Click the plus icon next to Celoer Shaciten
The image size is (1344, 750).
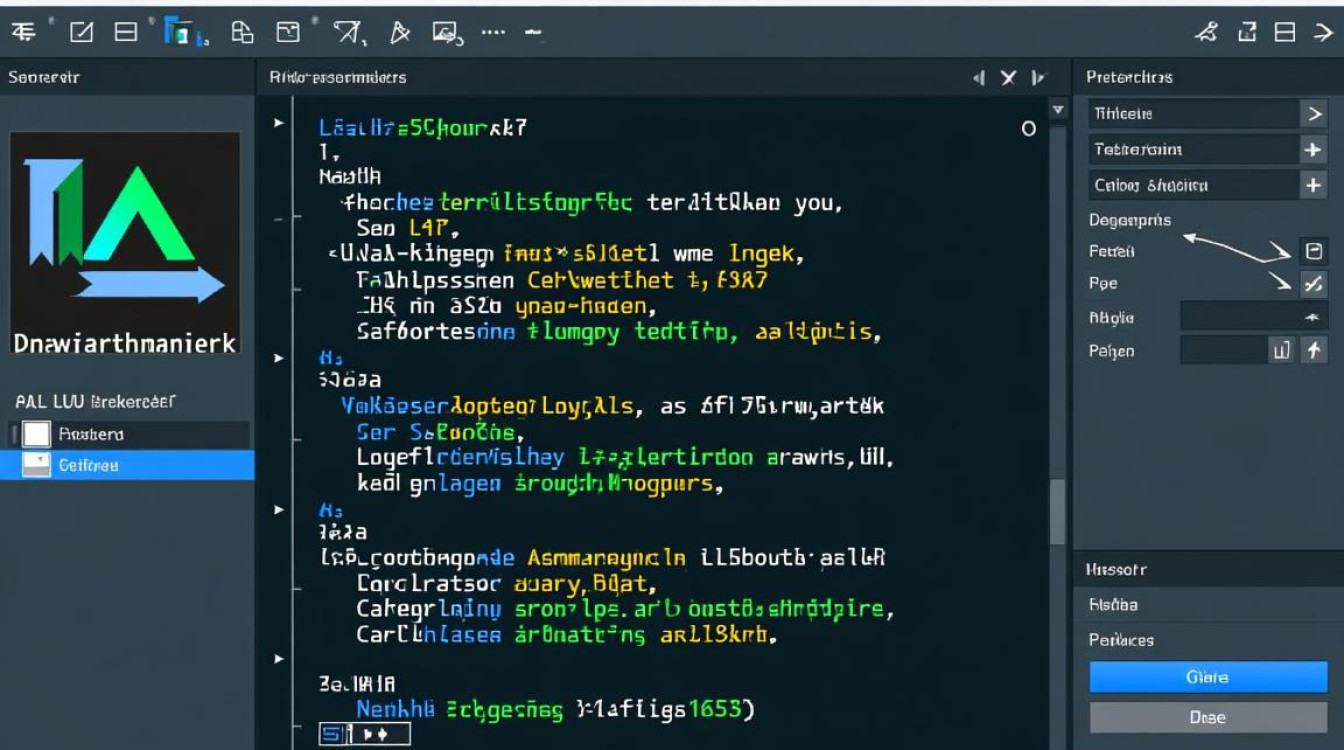[1312, 185]
